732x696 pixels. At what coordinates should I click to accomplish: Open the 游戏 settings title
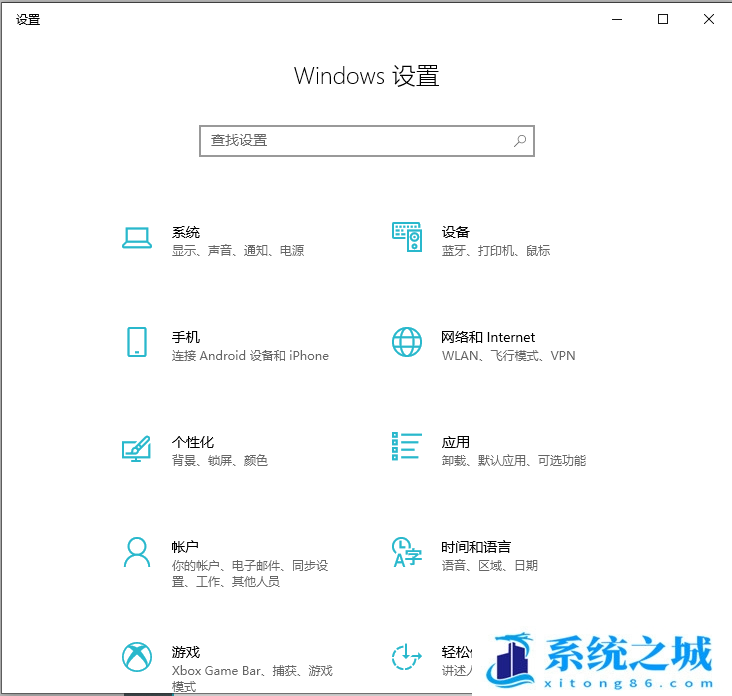(186, 652)
